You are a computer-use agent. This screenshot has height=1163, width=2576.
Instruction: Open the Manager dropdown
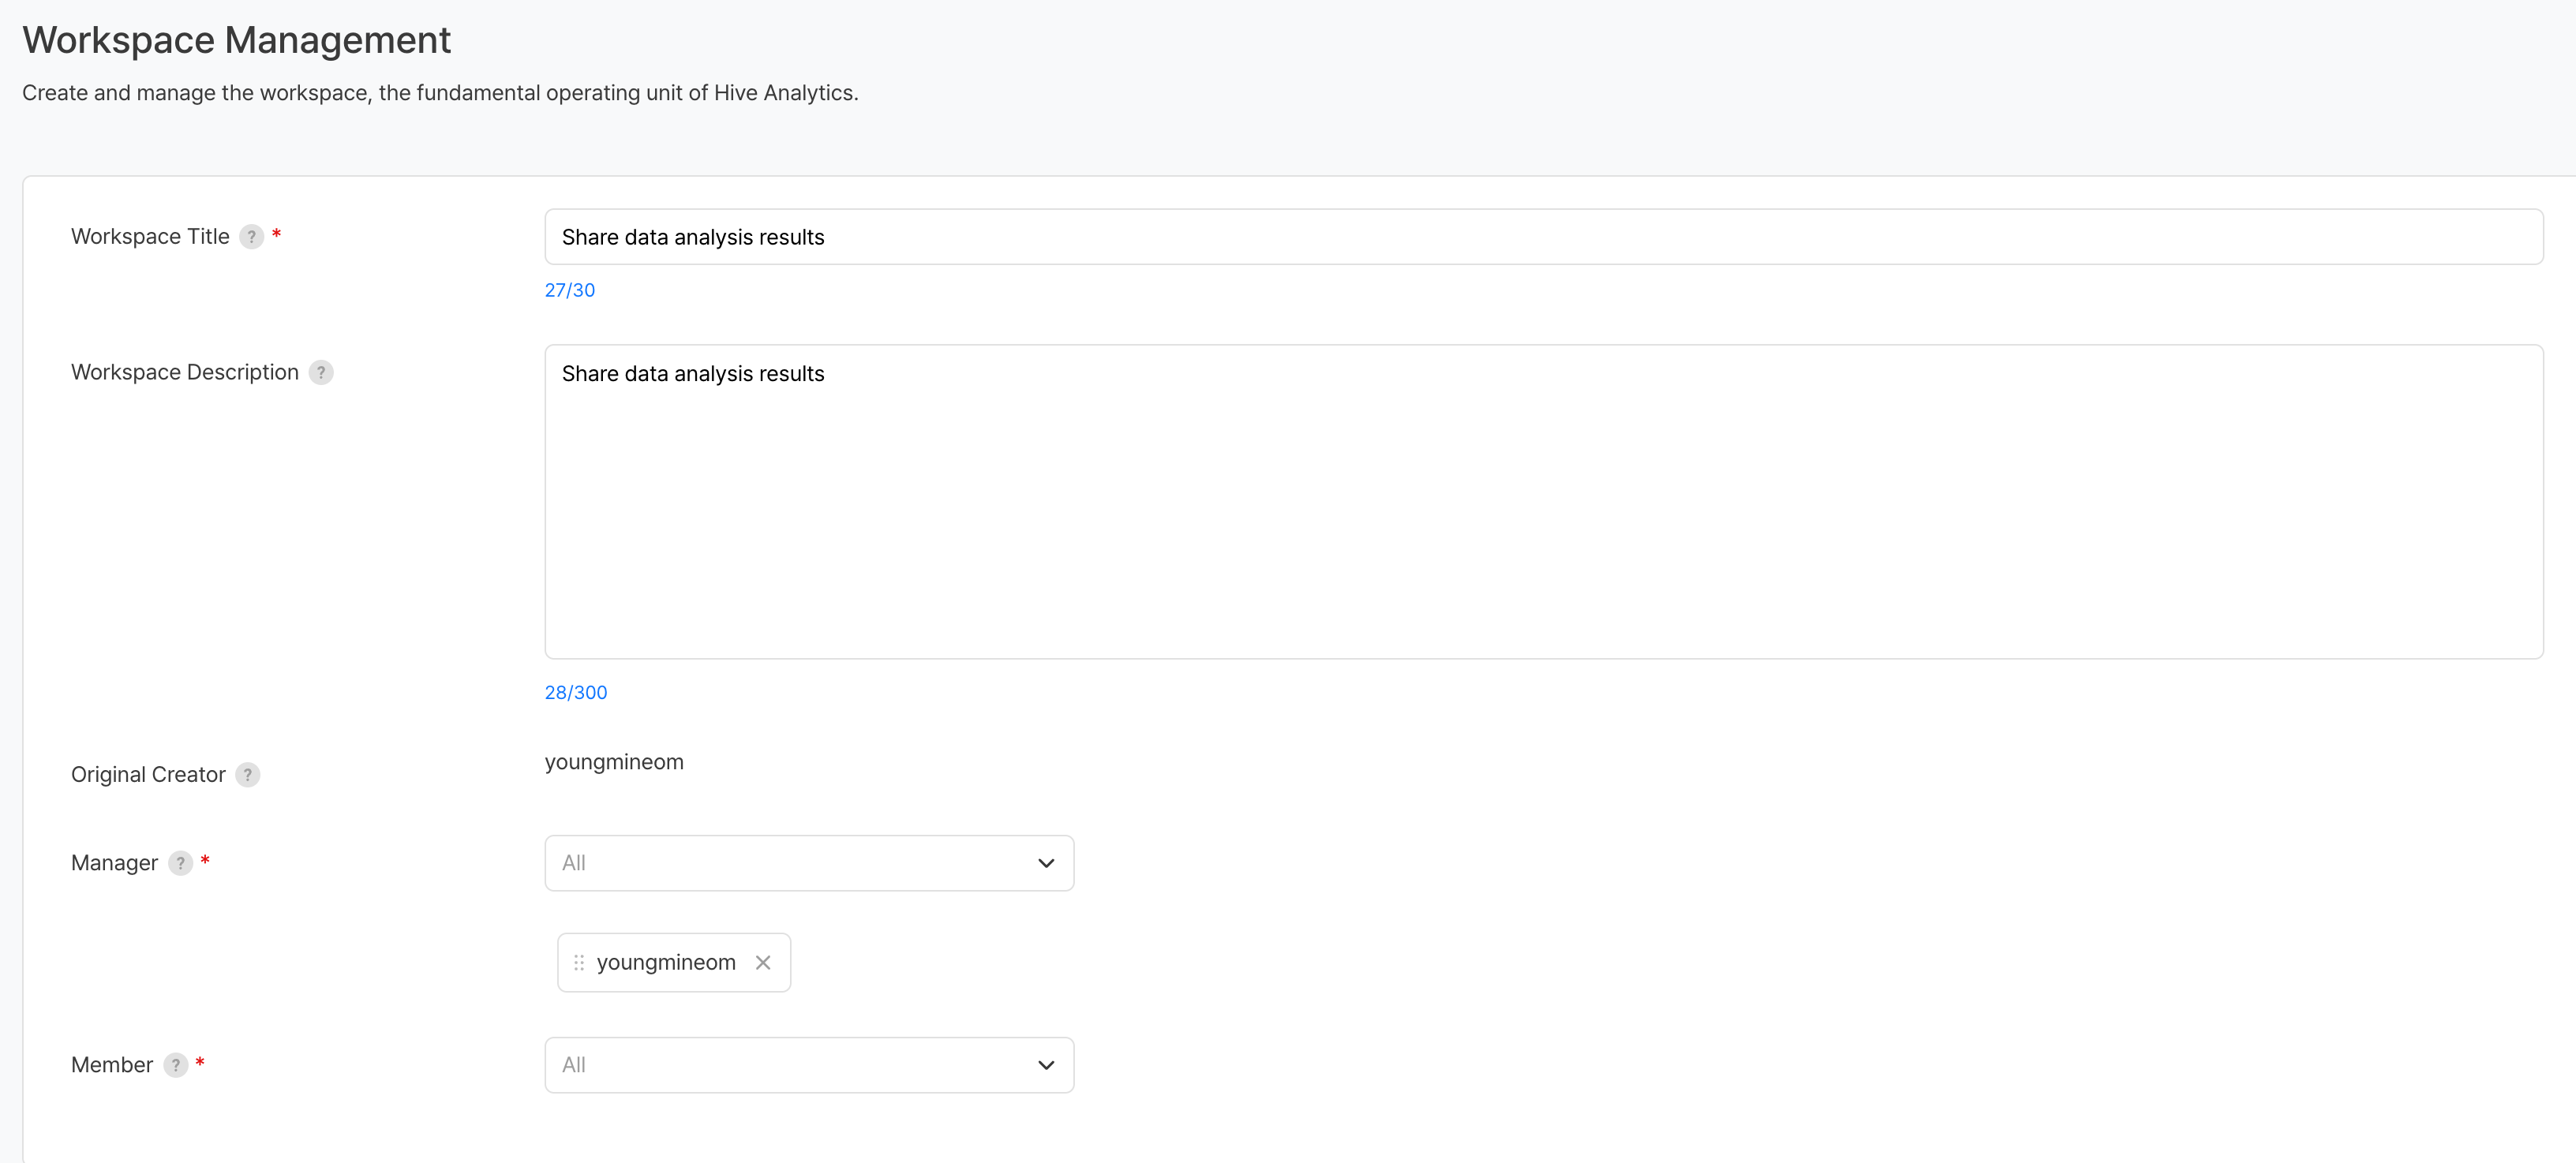(790, 863)
